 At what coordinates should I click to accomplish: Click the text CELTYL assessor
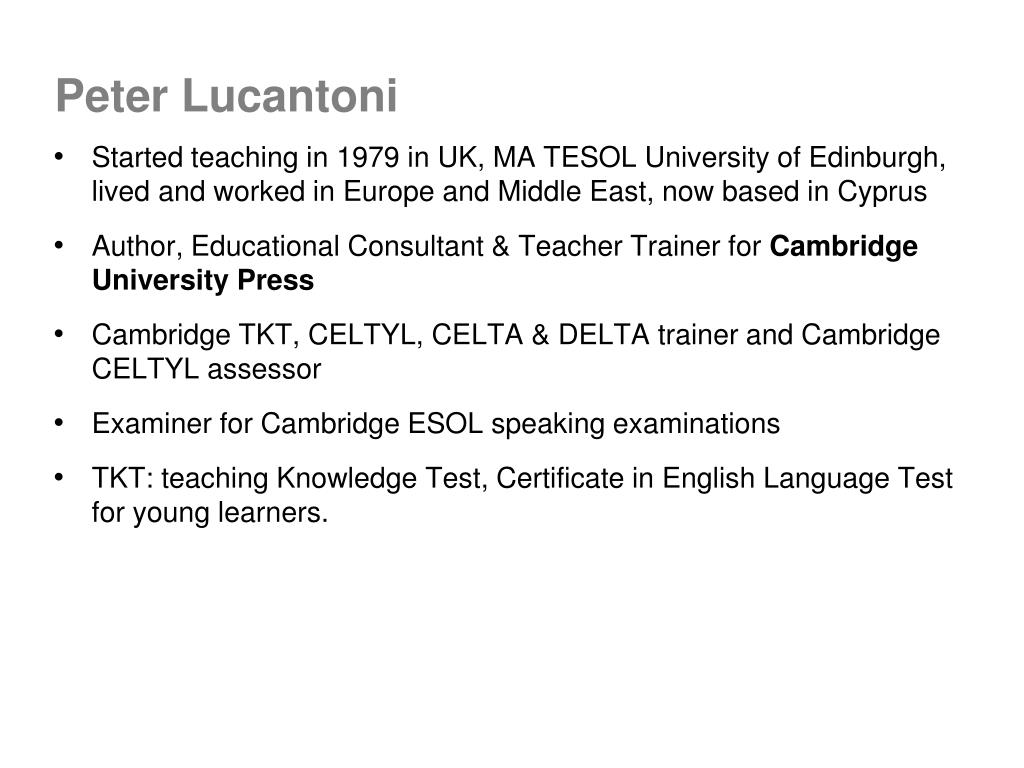[206, 369]
